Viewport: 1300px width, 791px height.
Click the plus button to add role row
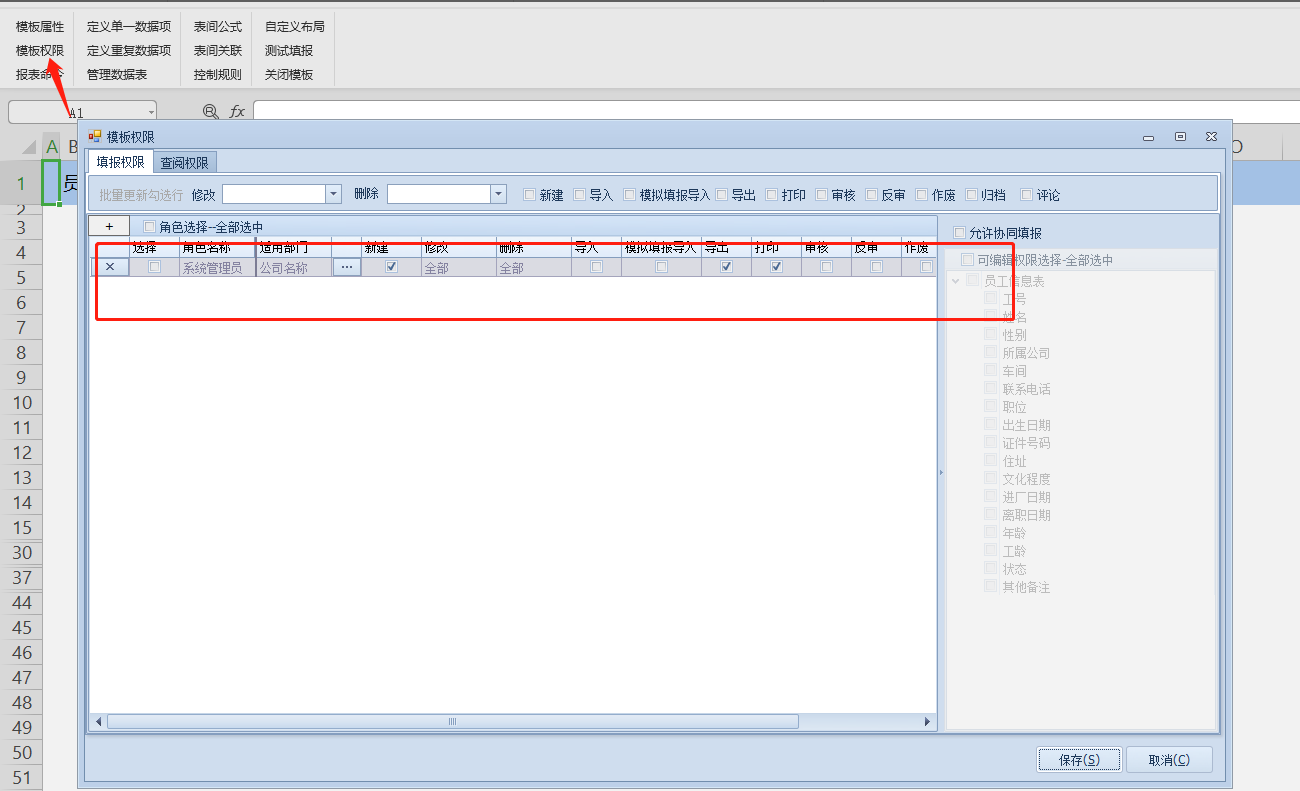[x=109, y=227]
